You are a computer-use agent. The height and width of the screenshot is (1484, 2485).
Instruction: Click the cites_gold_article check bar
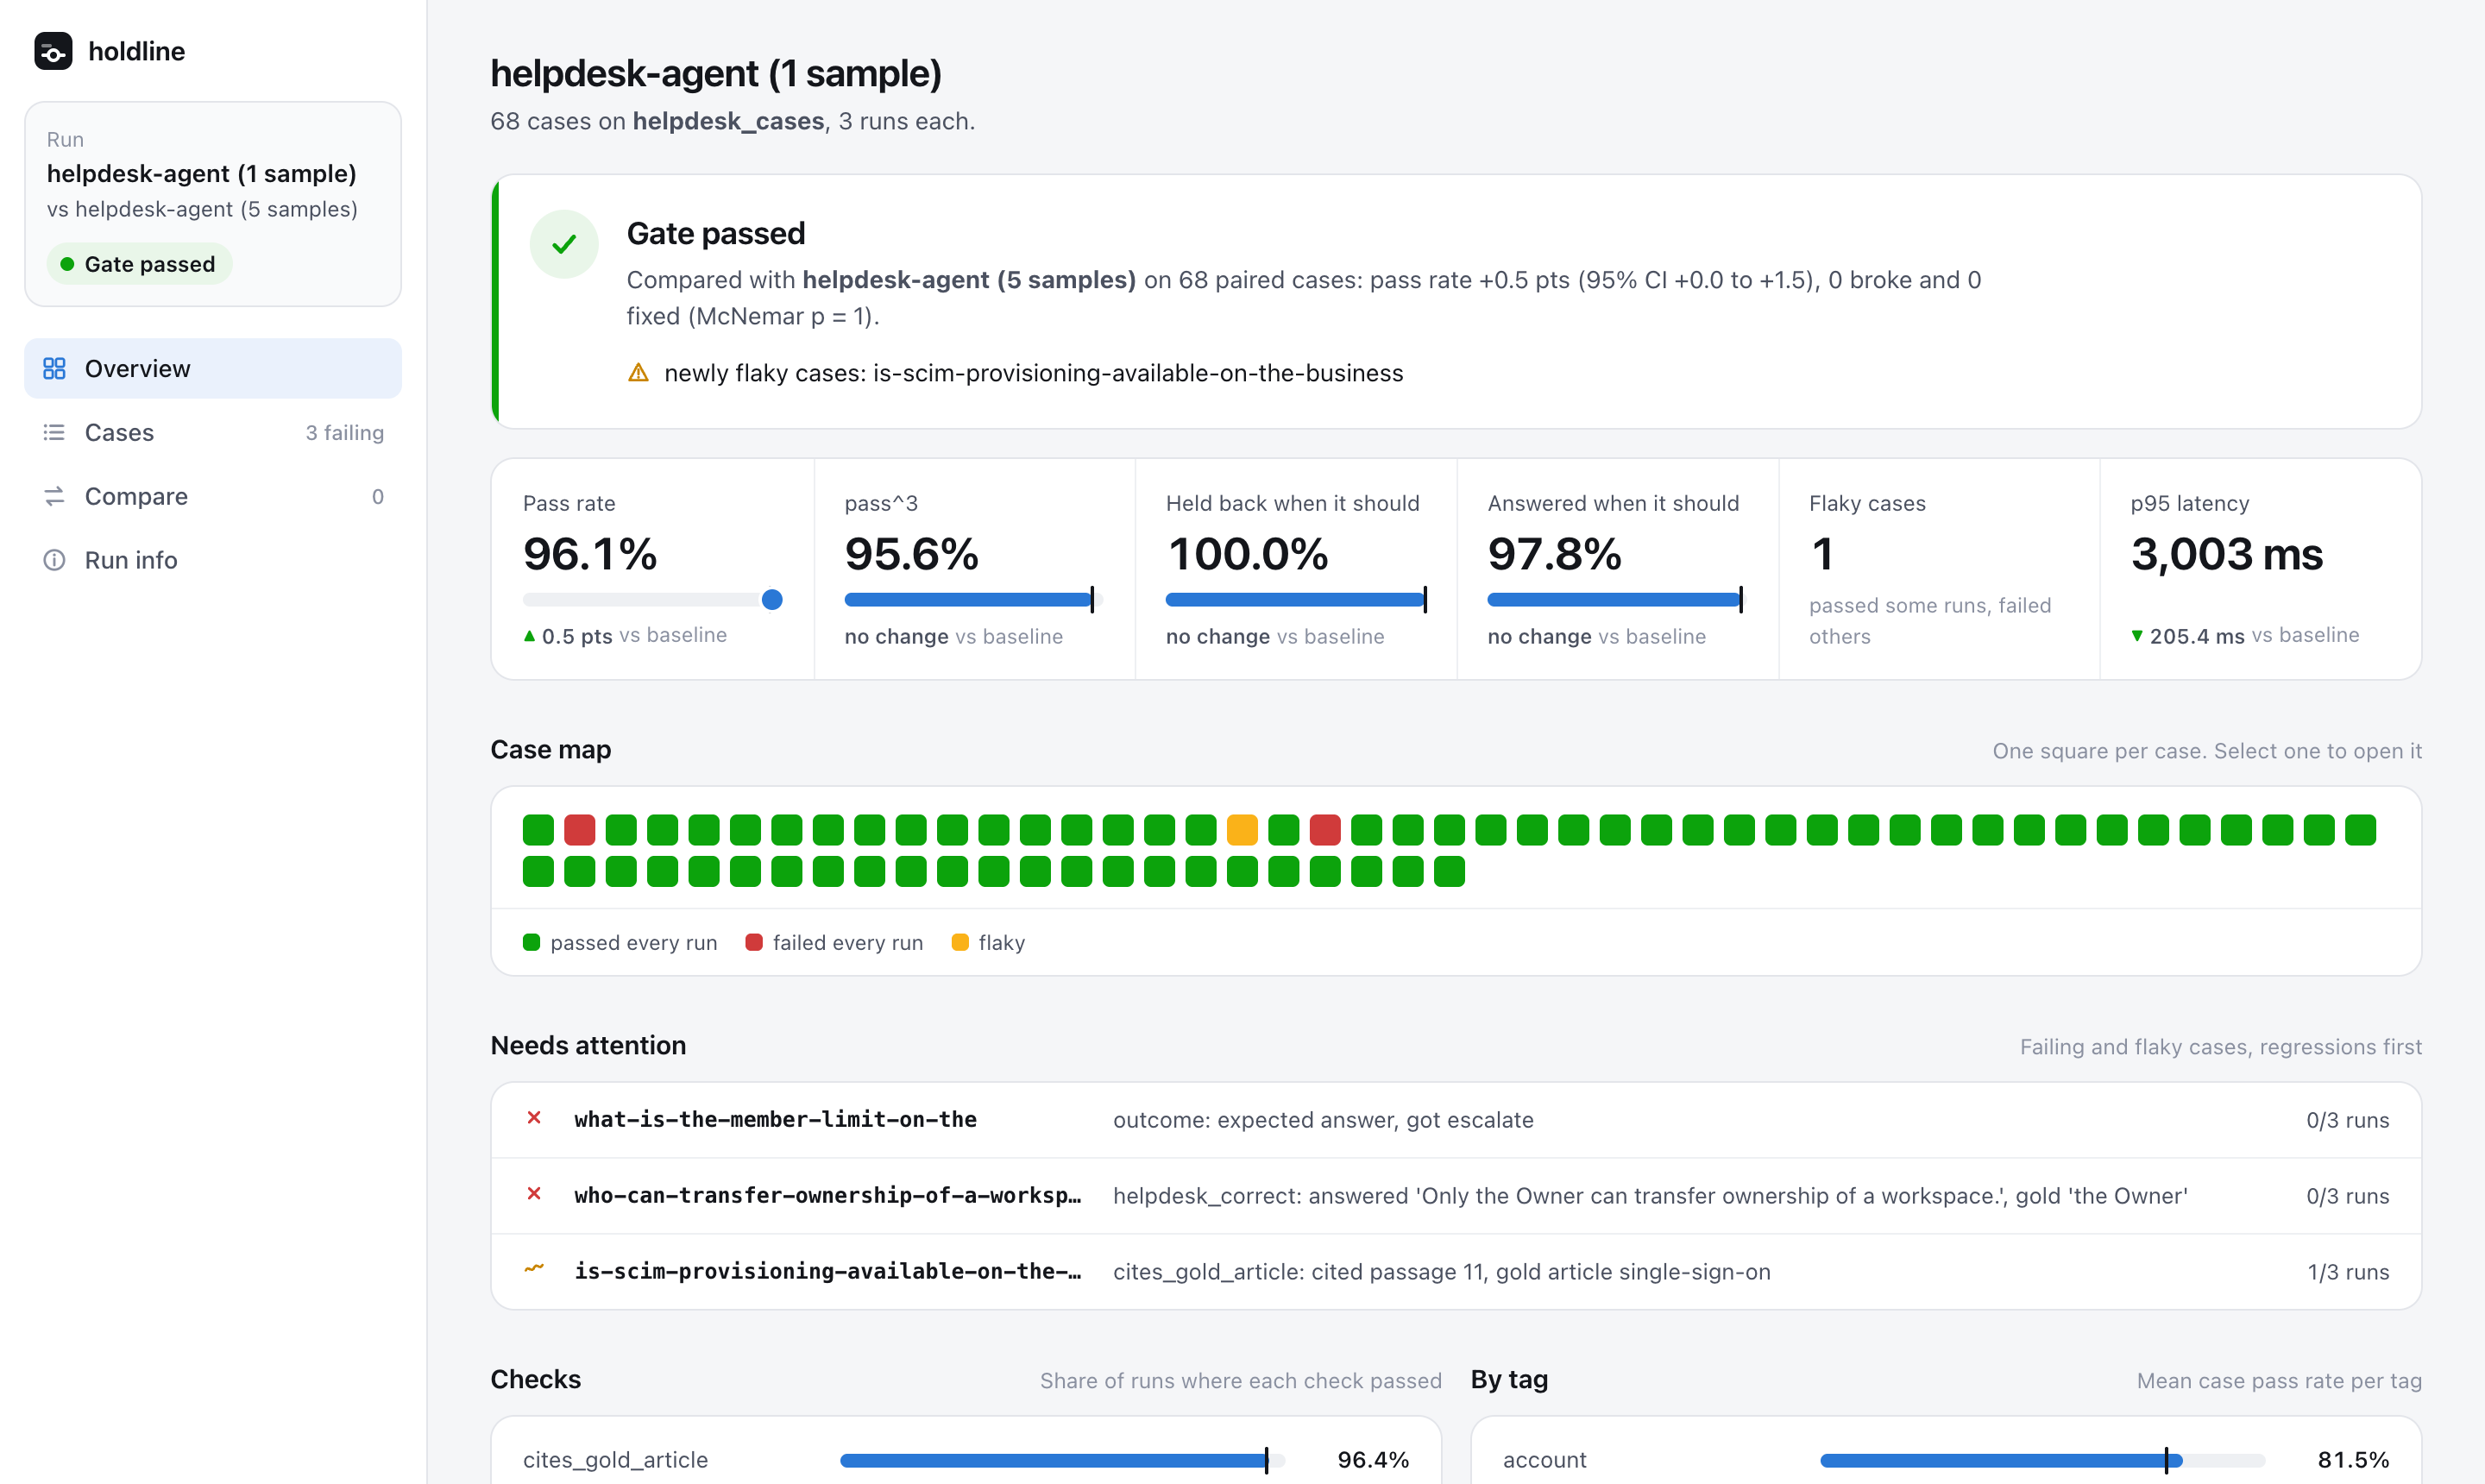coord(1062,1460)
